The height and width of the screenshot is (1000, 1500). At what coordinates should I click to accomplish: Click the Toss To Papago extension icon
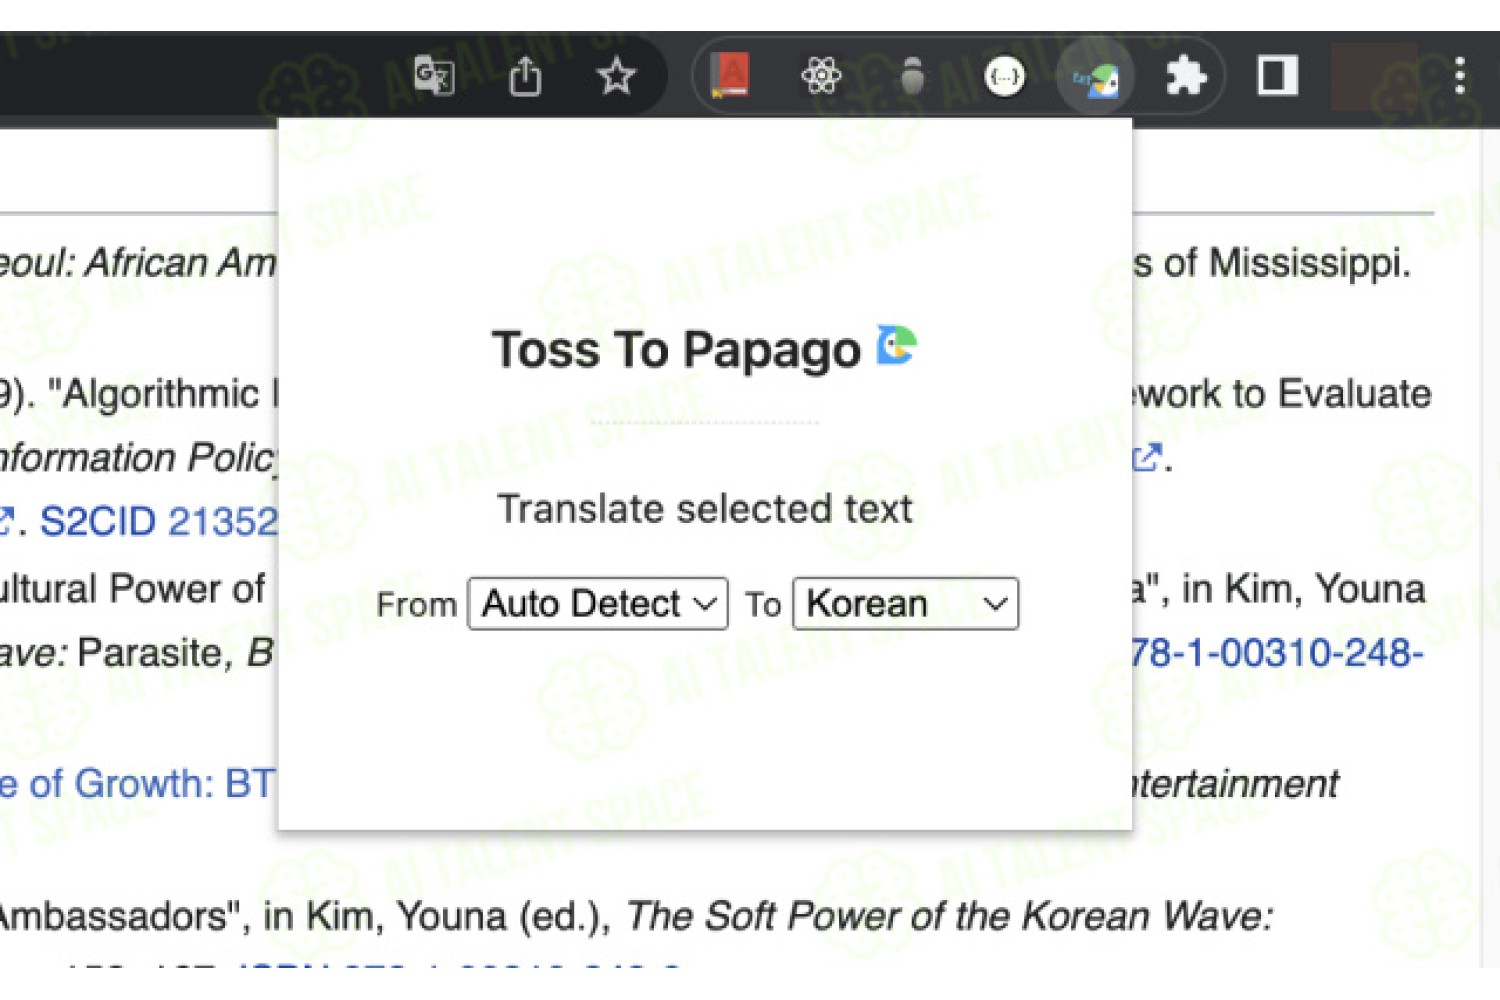click(1096, 78)
